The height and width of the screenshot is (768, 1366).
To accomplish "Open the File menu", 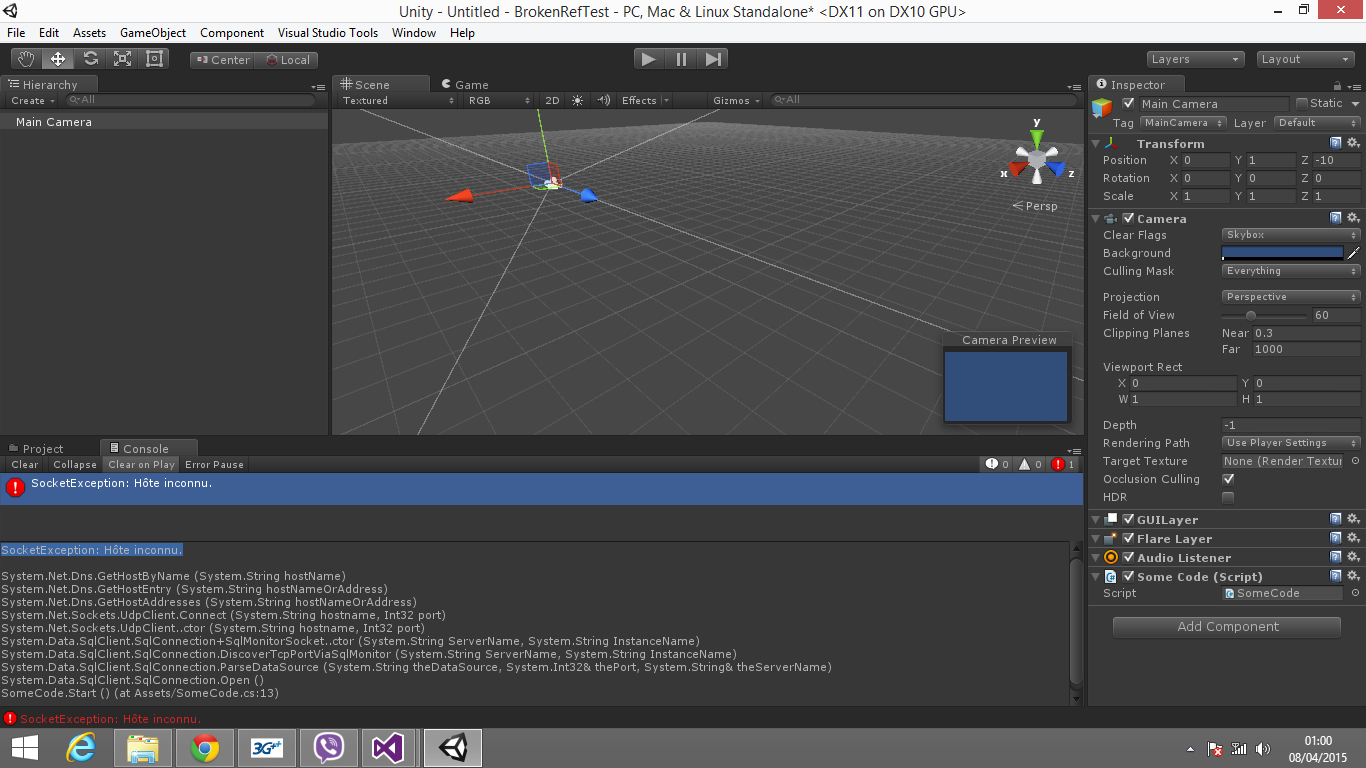I will 16,33.
